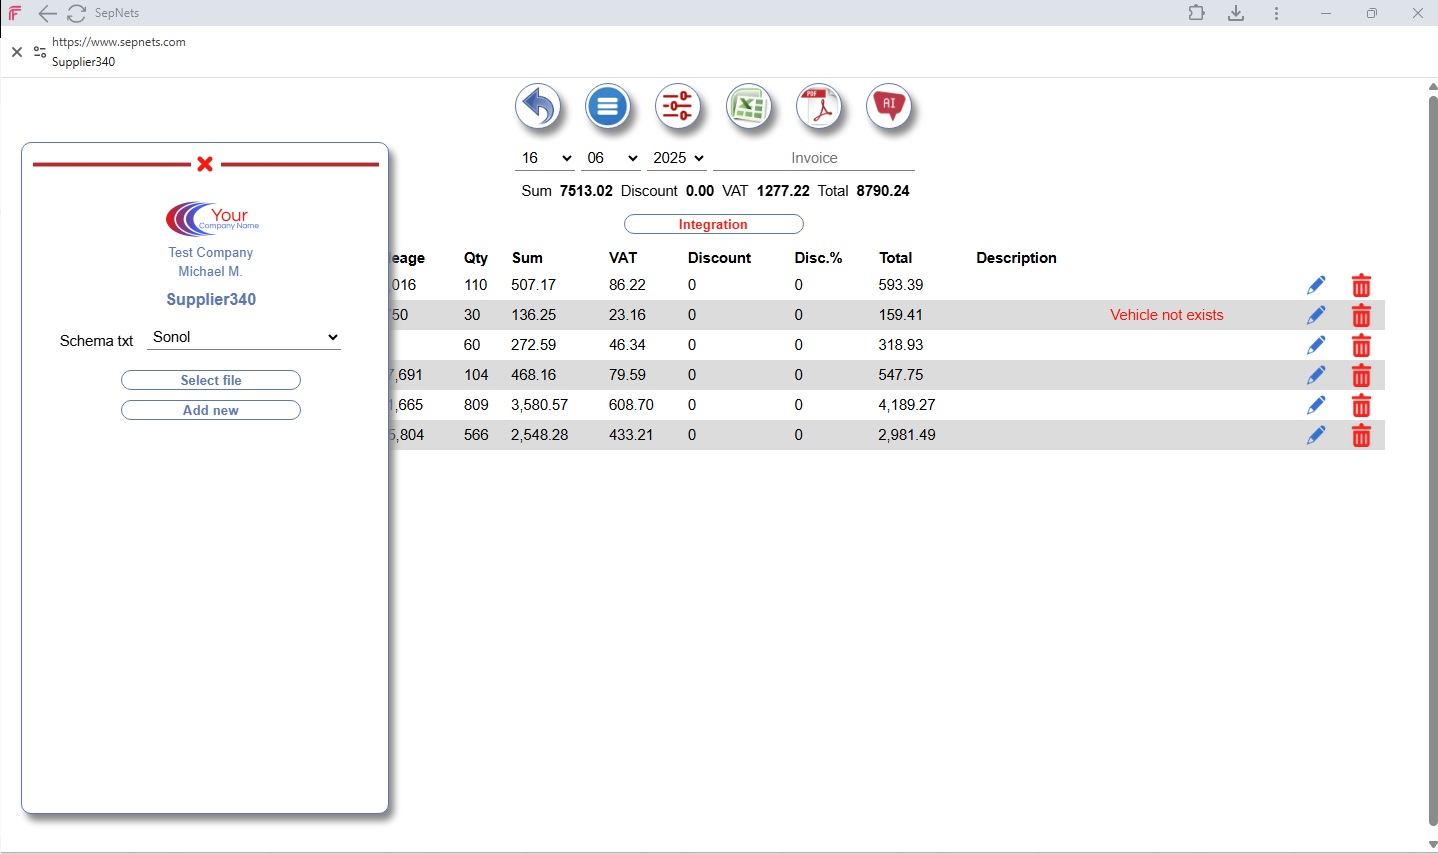Image resolution: width=1438 pixels, height=854 pixels.
Task: Click the site settings icon near URL
Action: click(40, 52)
